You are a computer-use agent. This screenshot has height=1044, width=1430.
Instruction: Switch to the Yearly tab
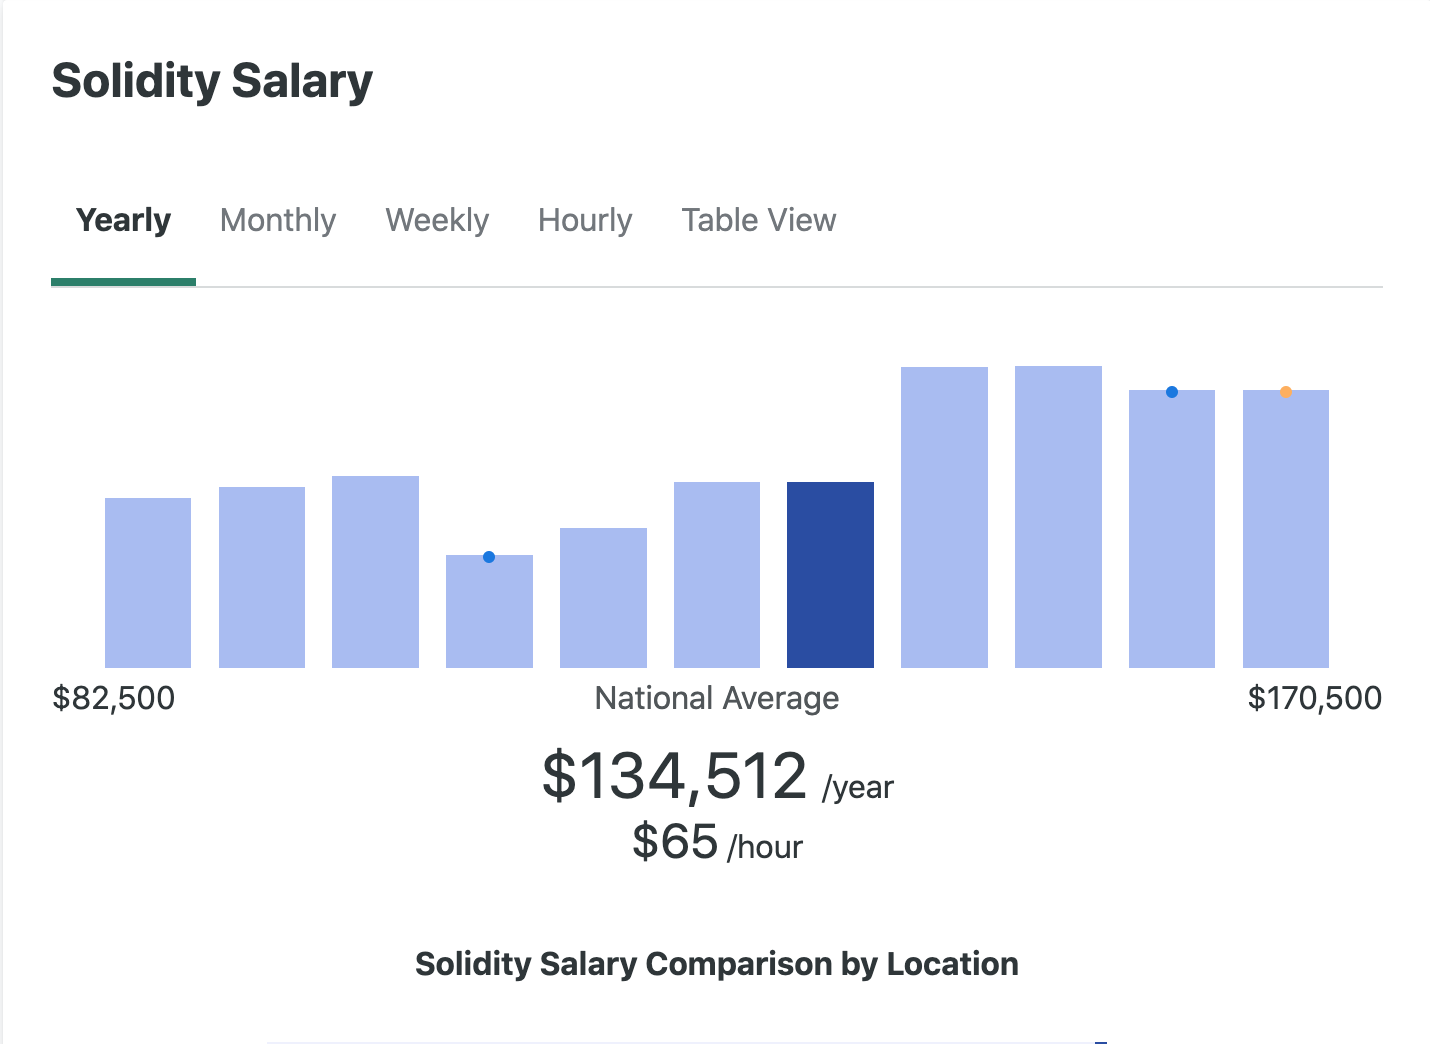(123, 220)
